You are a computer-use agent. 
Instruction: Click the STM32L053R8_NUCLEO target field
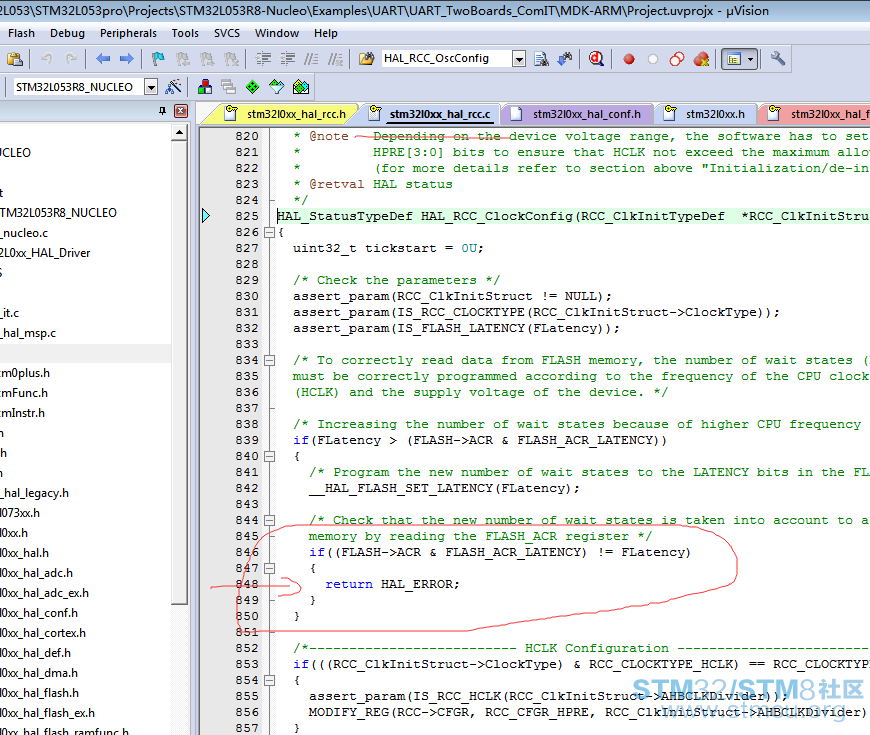pos(78,87)
